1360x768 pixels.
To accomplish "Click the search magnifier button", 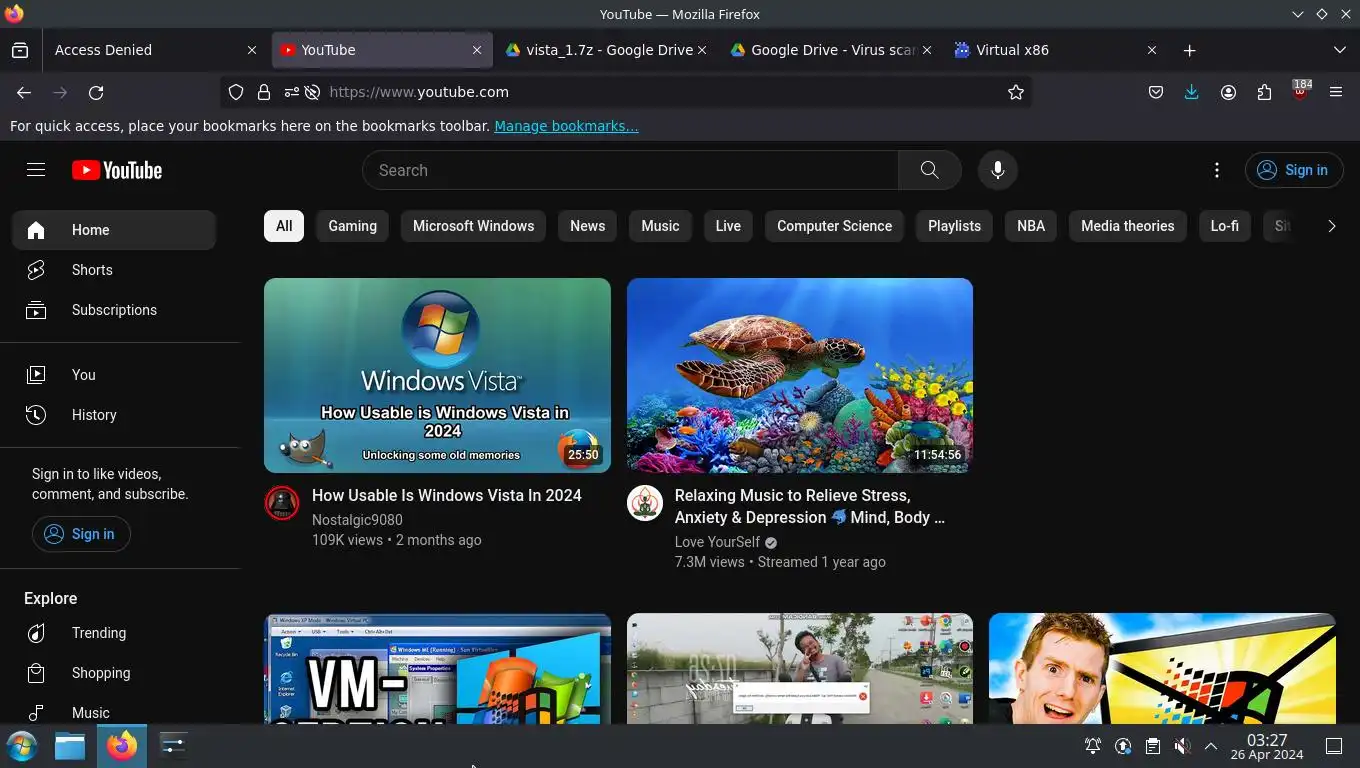I will click(929, 170).
